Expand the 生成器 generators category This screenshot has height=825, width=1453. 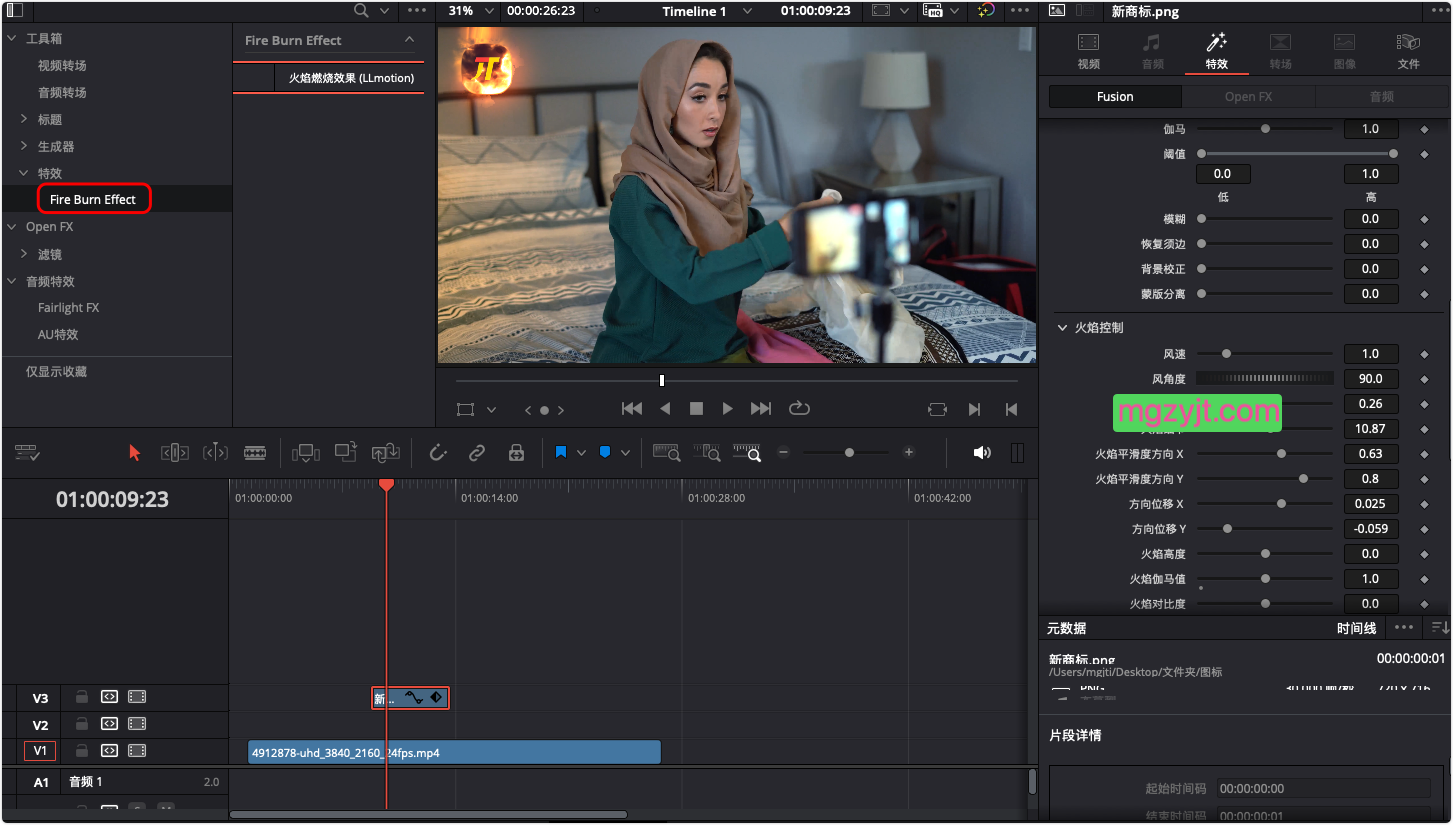(x=24, y=146)
